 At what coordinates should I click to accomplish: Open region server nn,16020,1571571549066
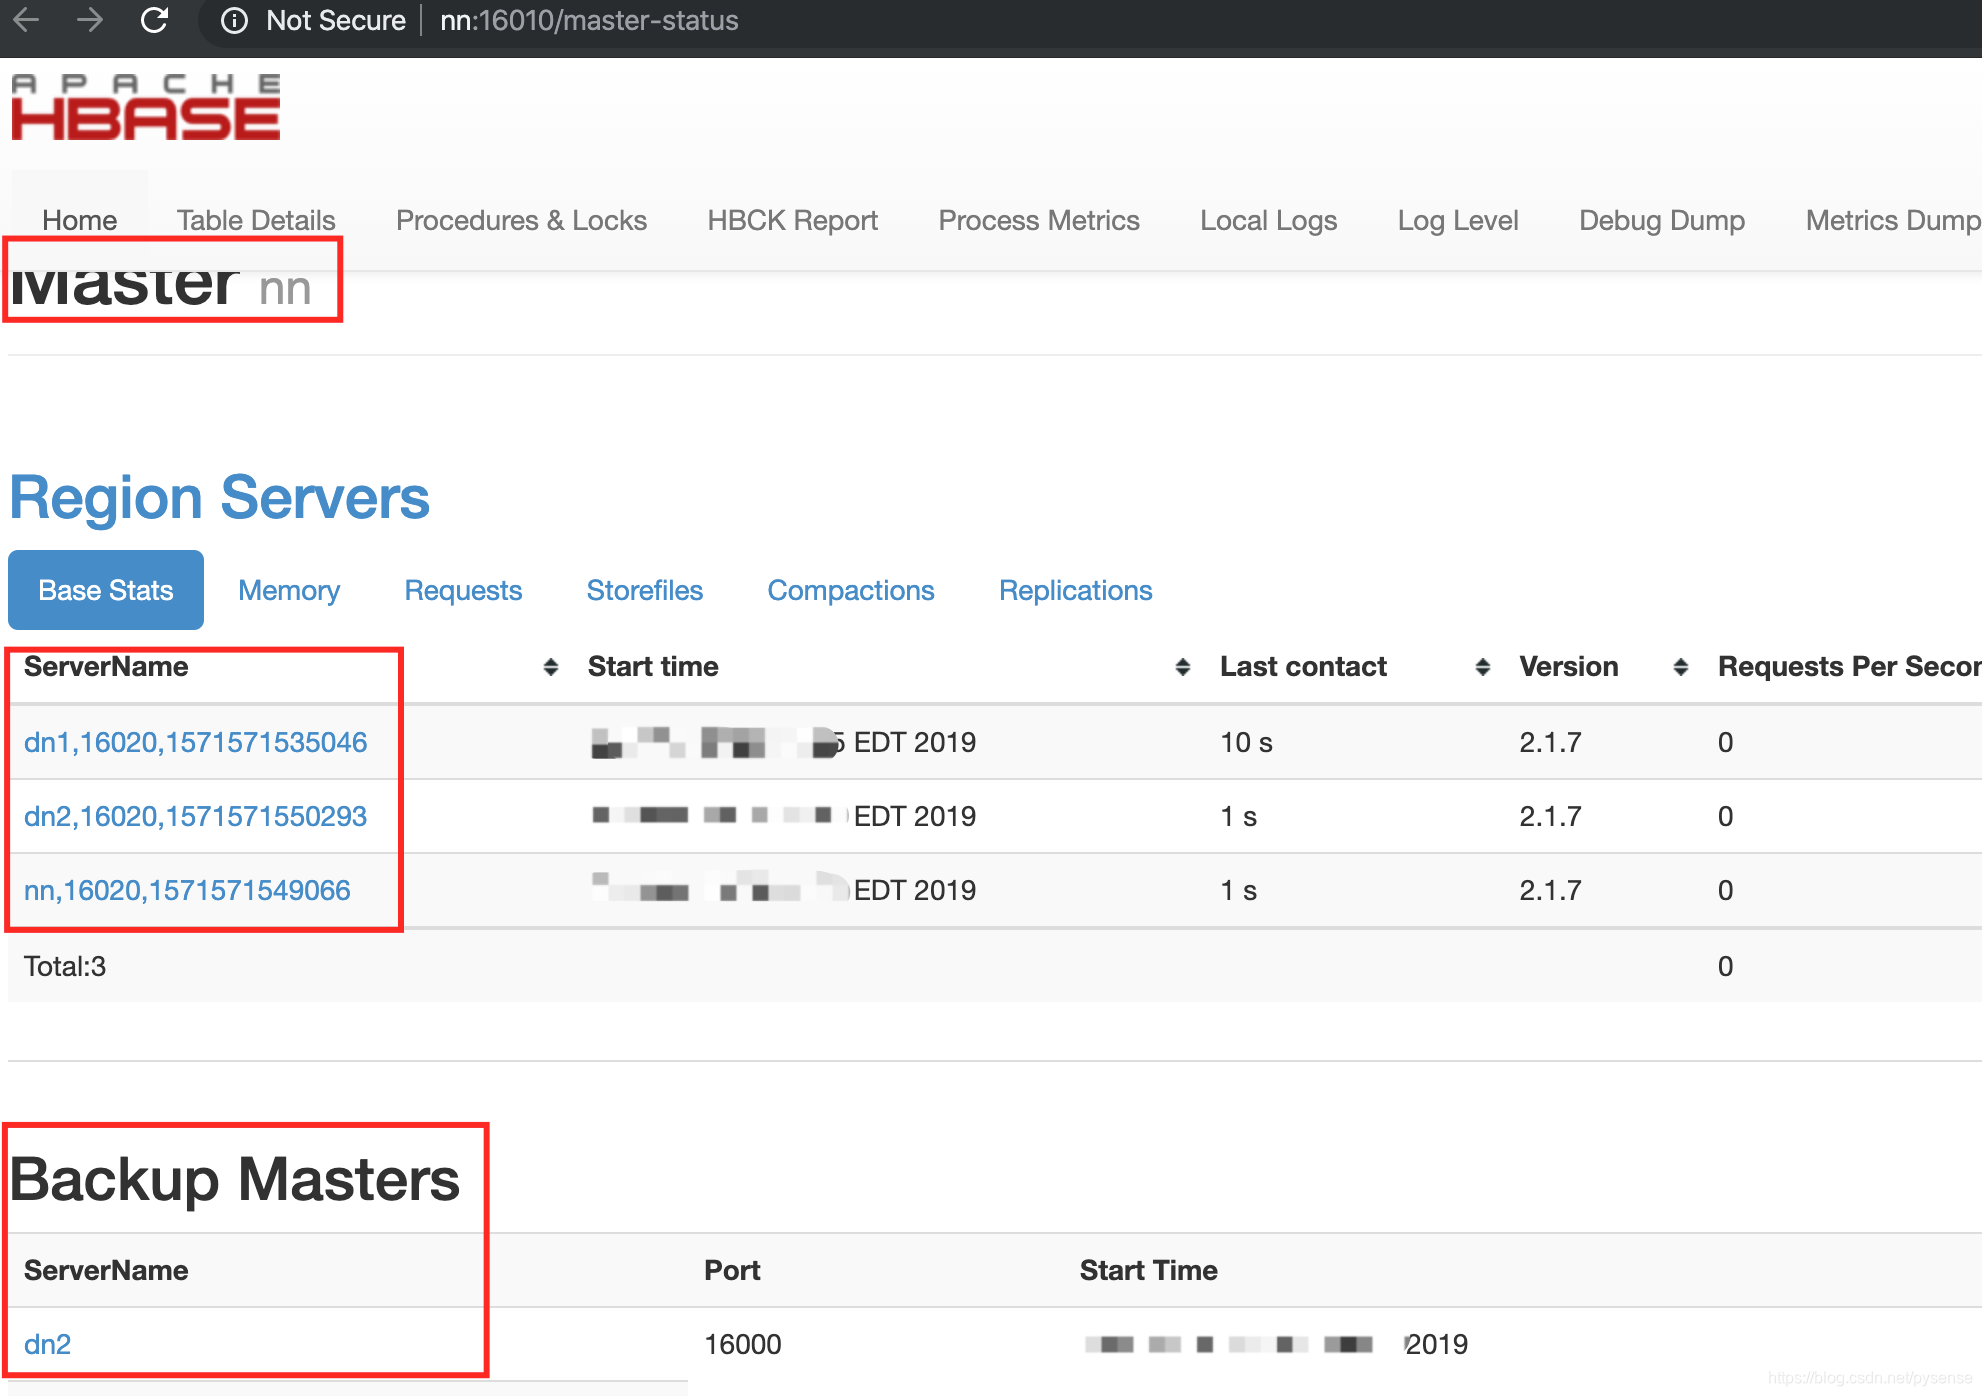pyautogui.click(x=187, y=890)
